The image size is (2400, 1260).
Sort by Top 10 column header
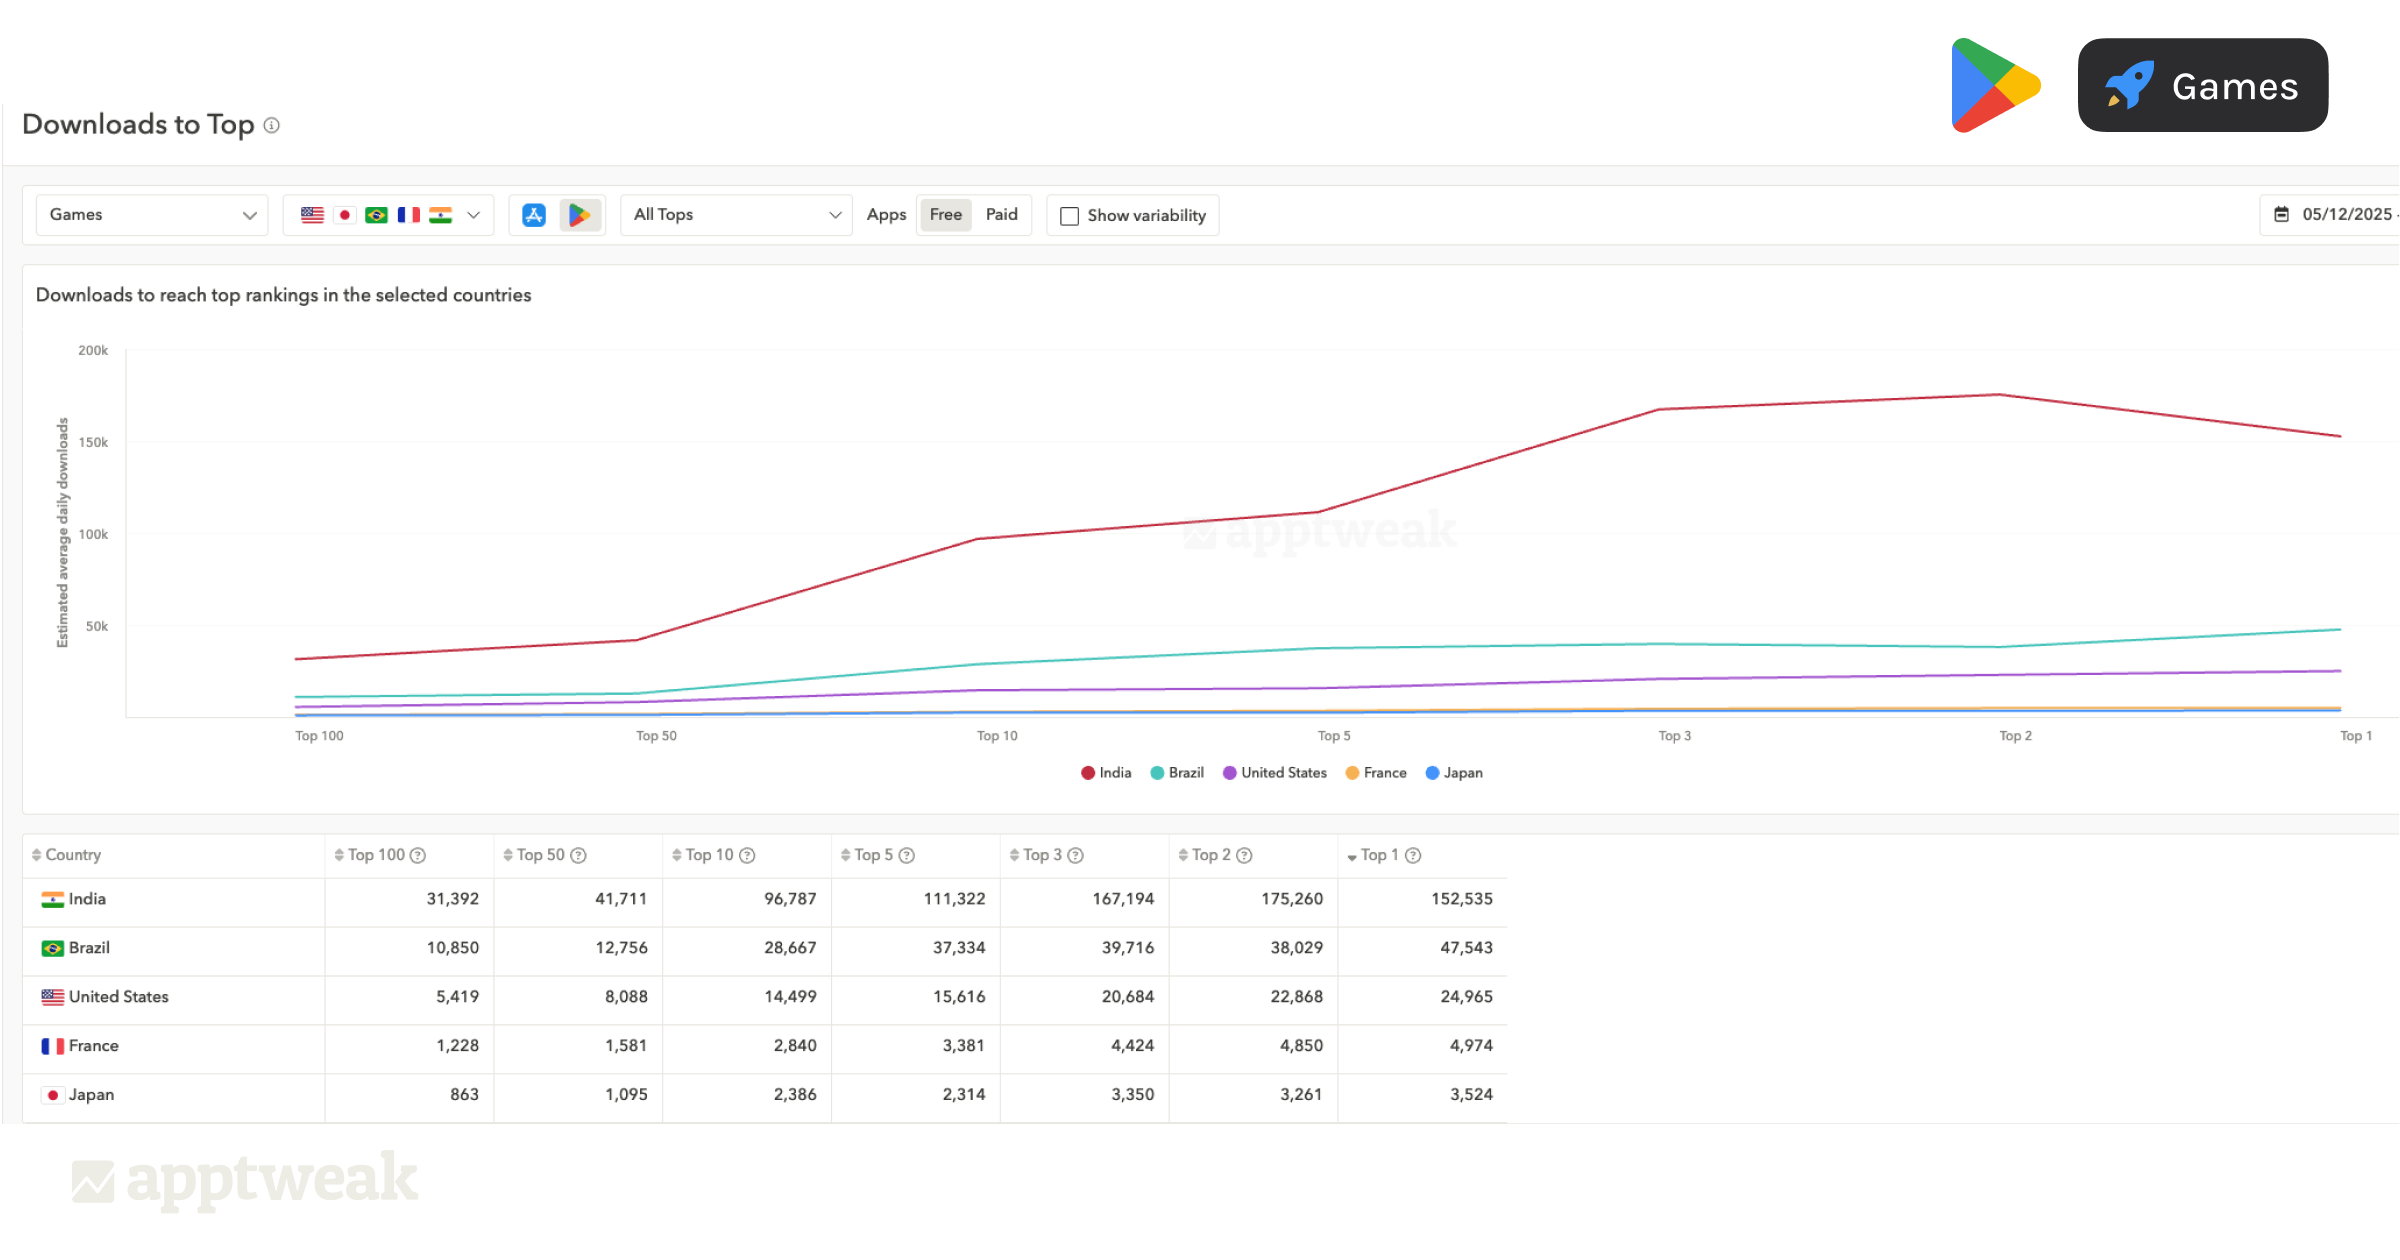[x=703, y=855]
